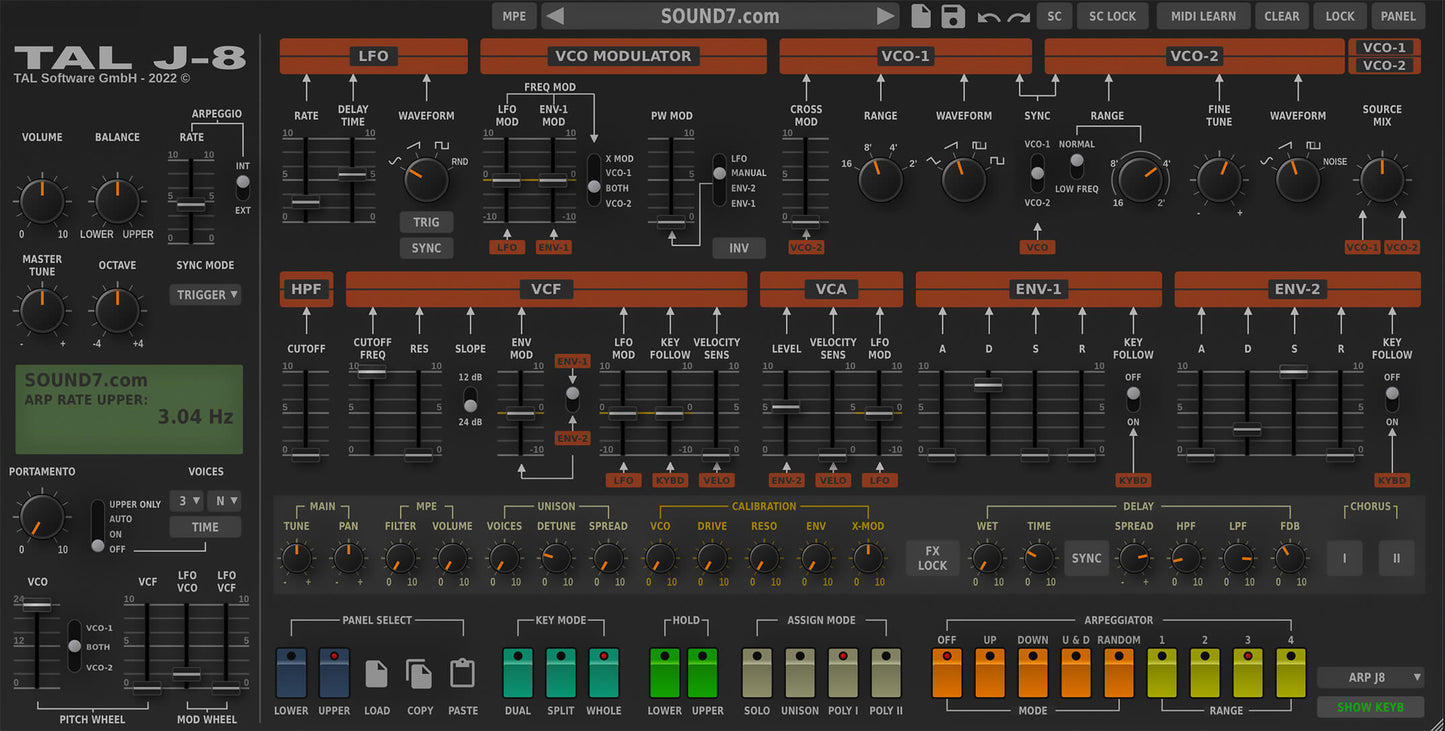Toggle VCO-2 NORMAL/LOW FREQ switch
The image size is (1445, 731).
point(1077,166)
